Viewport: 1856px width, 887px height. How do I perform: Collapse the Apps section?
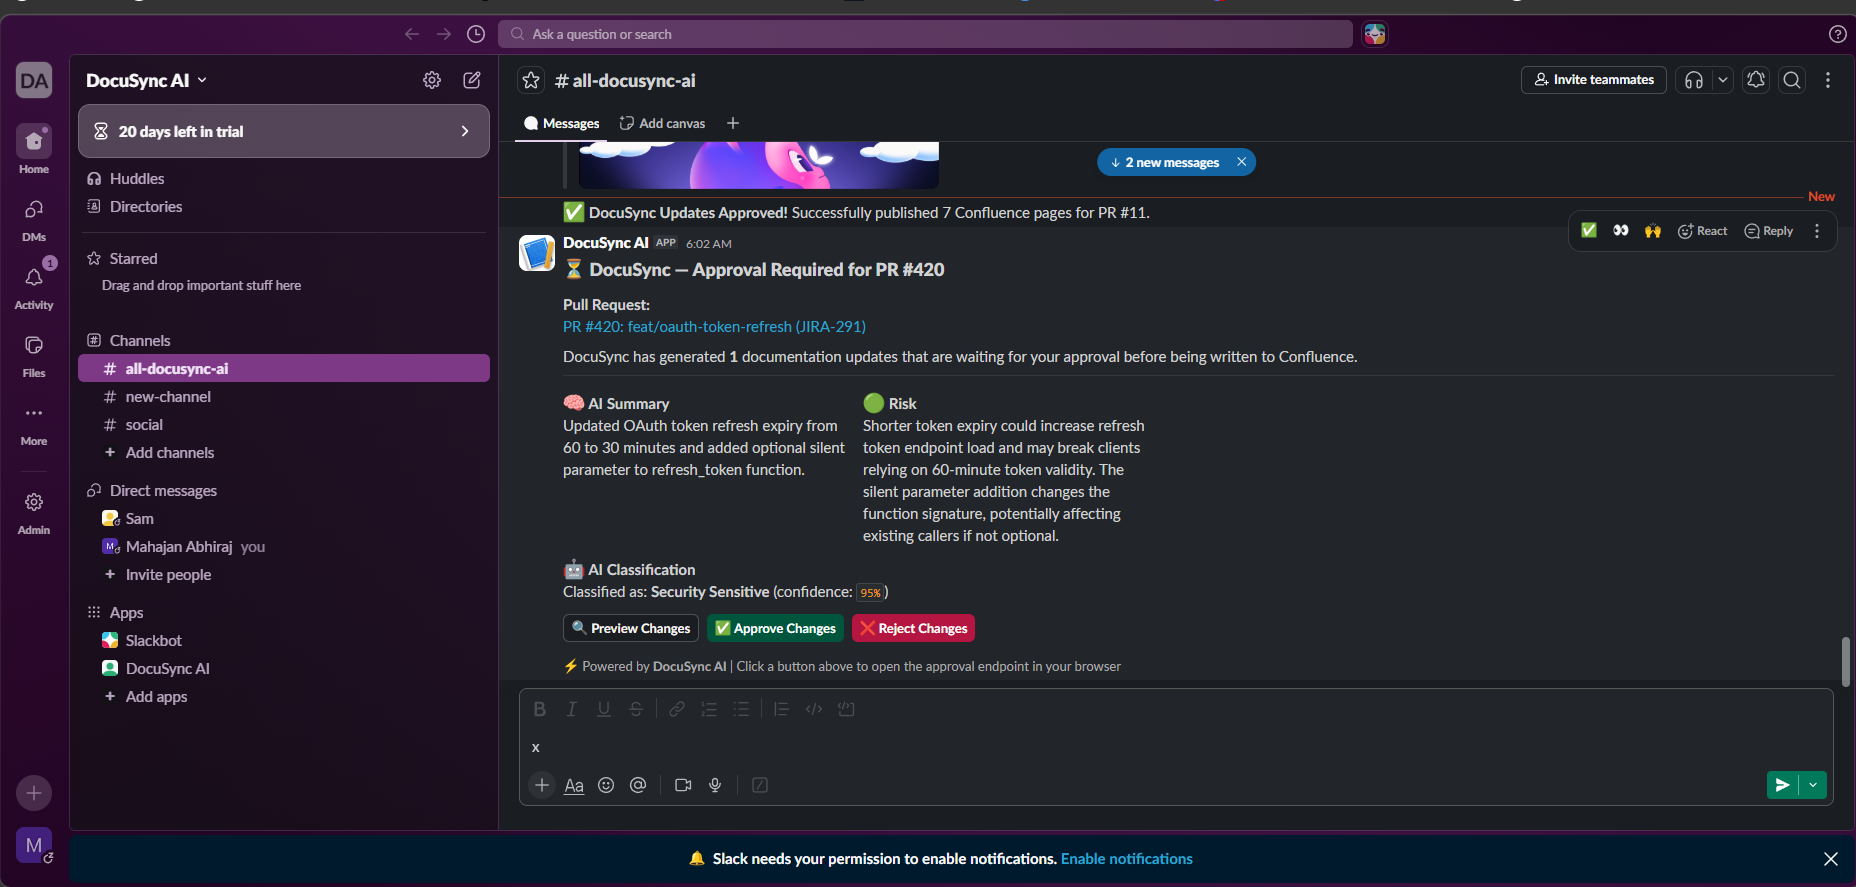[126, 612]
